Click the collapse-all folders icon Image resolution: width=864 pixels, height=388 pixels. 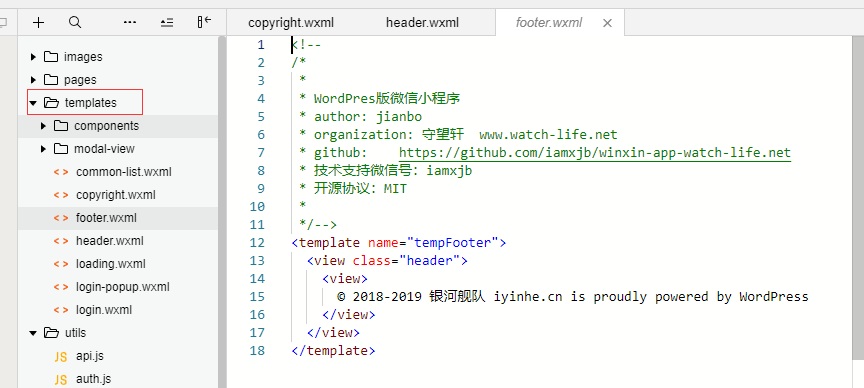[167, 23]
